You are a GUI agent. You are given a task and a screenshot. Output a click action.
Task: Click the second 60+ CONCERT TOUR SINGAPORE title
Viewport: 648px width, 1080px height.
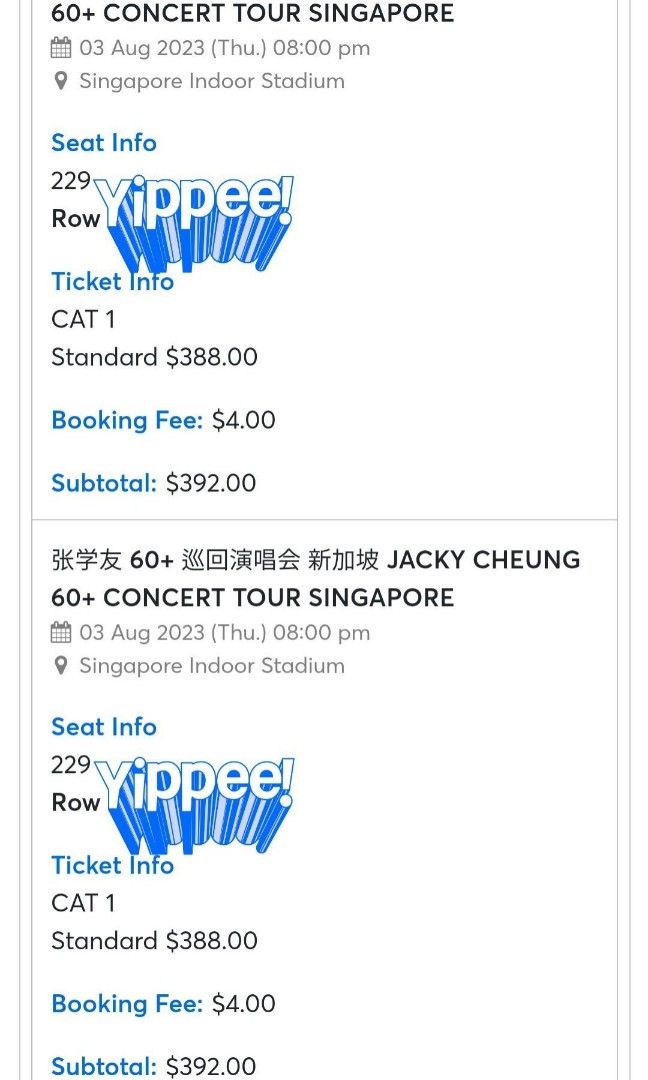pos(253,597)
